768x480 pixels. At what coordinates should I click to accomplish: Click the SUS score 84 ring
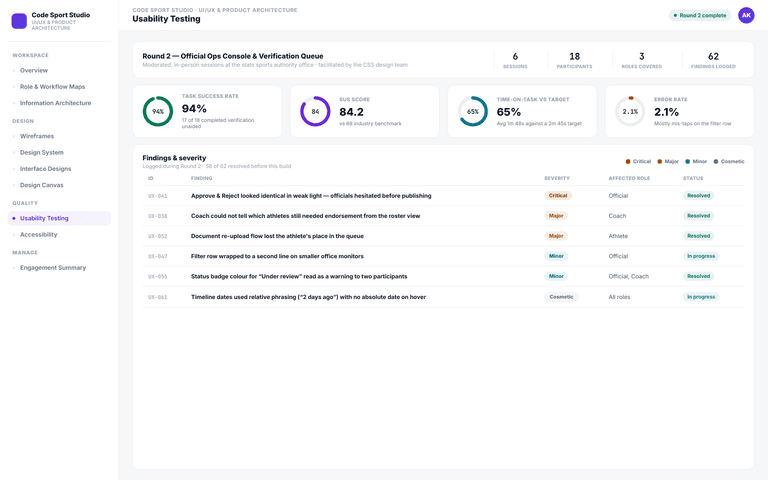click(315, 111)
